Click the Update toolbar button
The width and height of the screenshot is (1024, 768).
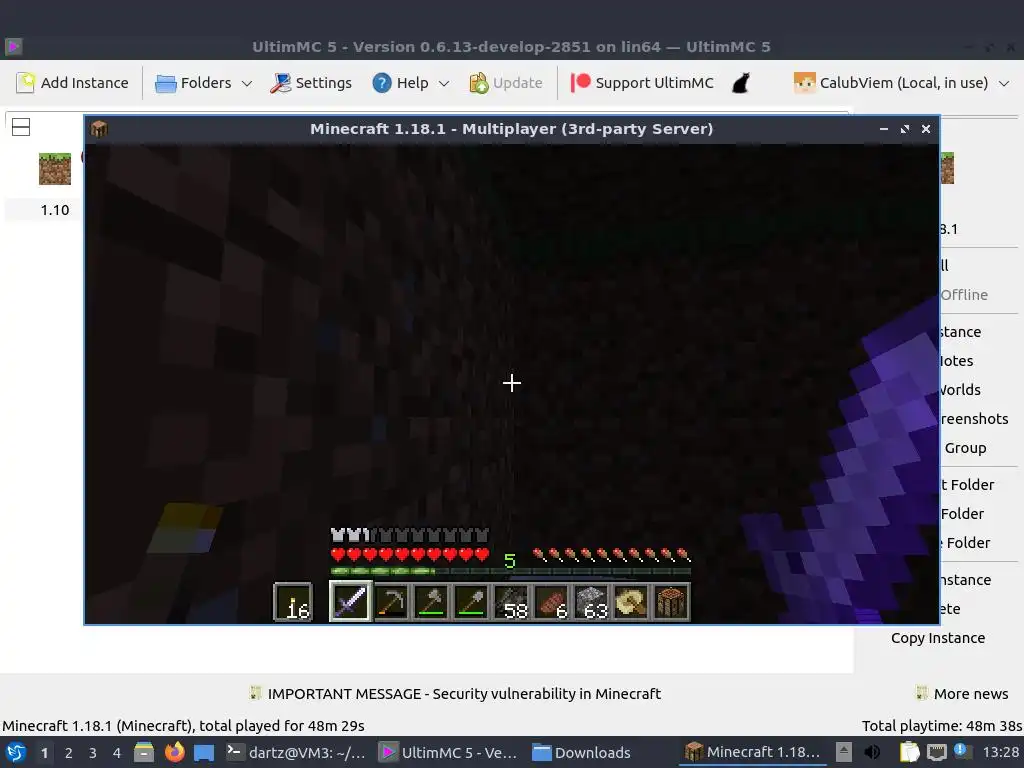click(x=506, y=83)
